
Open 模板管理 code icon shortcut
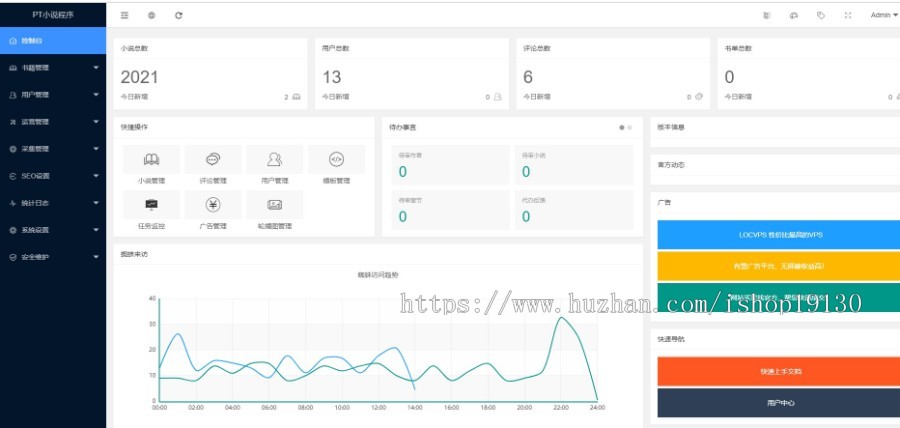336,159
